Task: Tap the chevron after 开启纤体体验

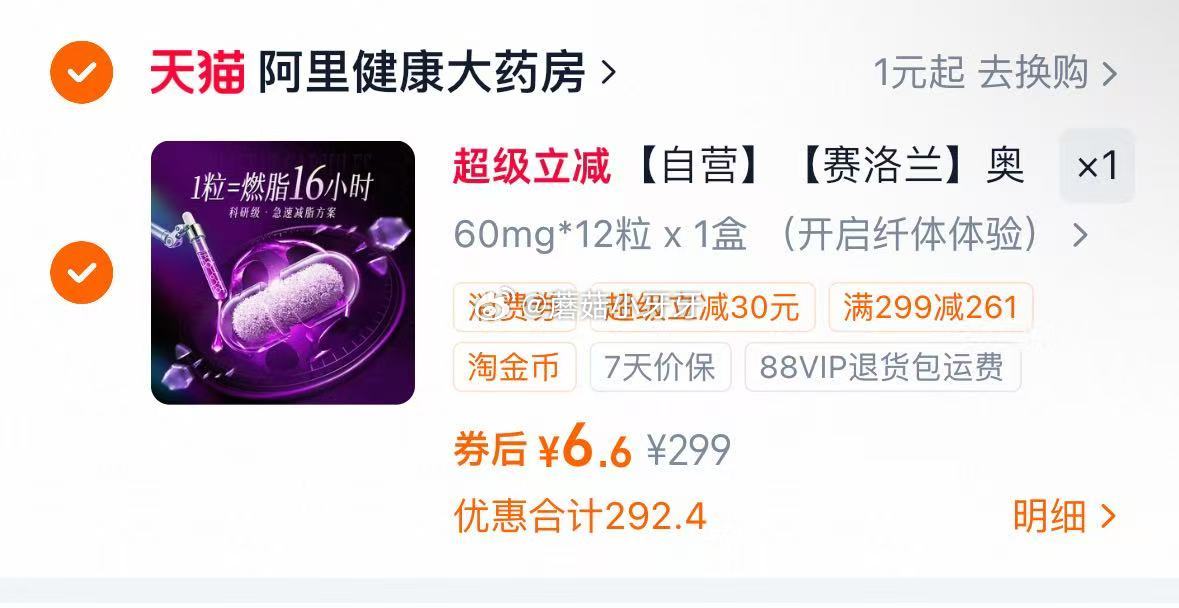Action: [x=1080, y=236]
